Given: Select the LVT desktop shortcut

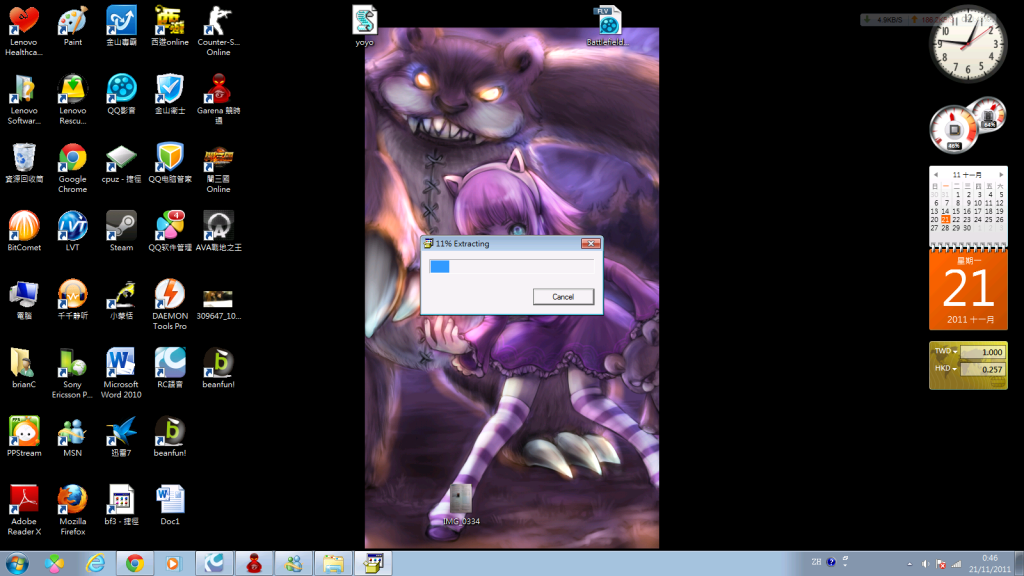Looking at the screenshot, I should tap(72, 232).
